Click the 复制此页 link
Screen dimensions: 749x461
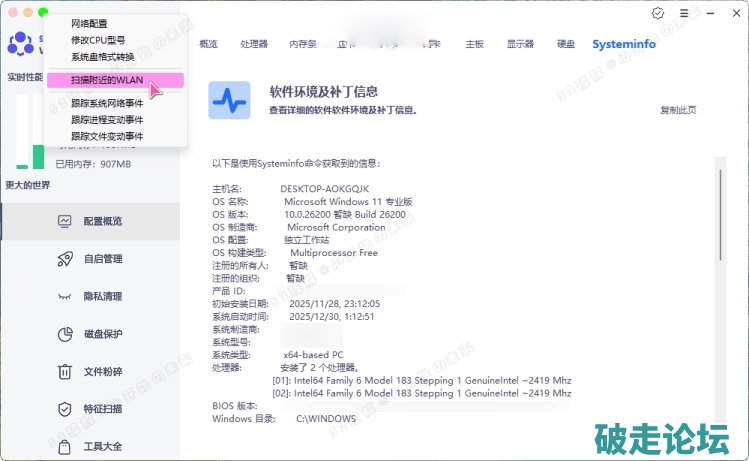pos(678,110)
